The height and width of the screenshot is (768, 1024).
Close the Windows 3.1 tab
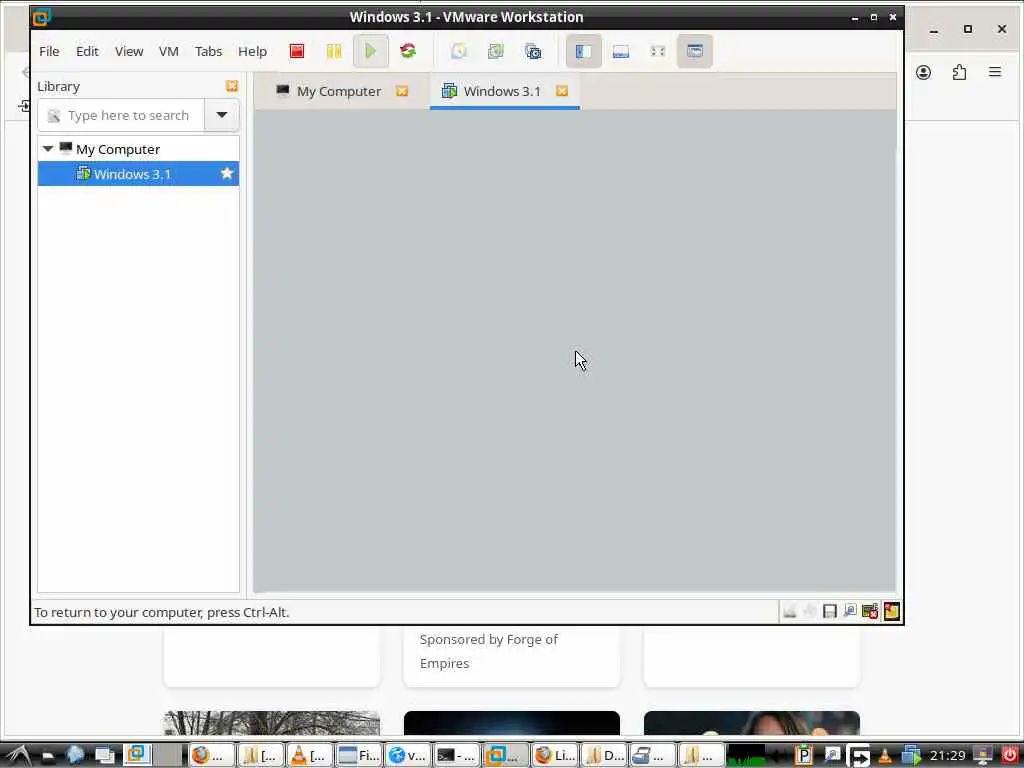click(x=562, y=91)
